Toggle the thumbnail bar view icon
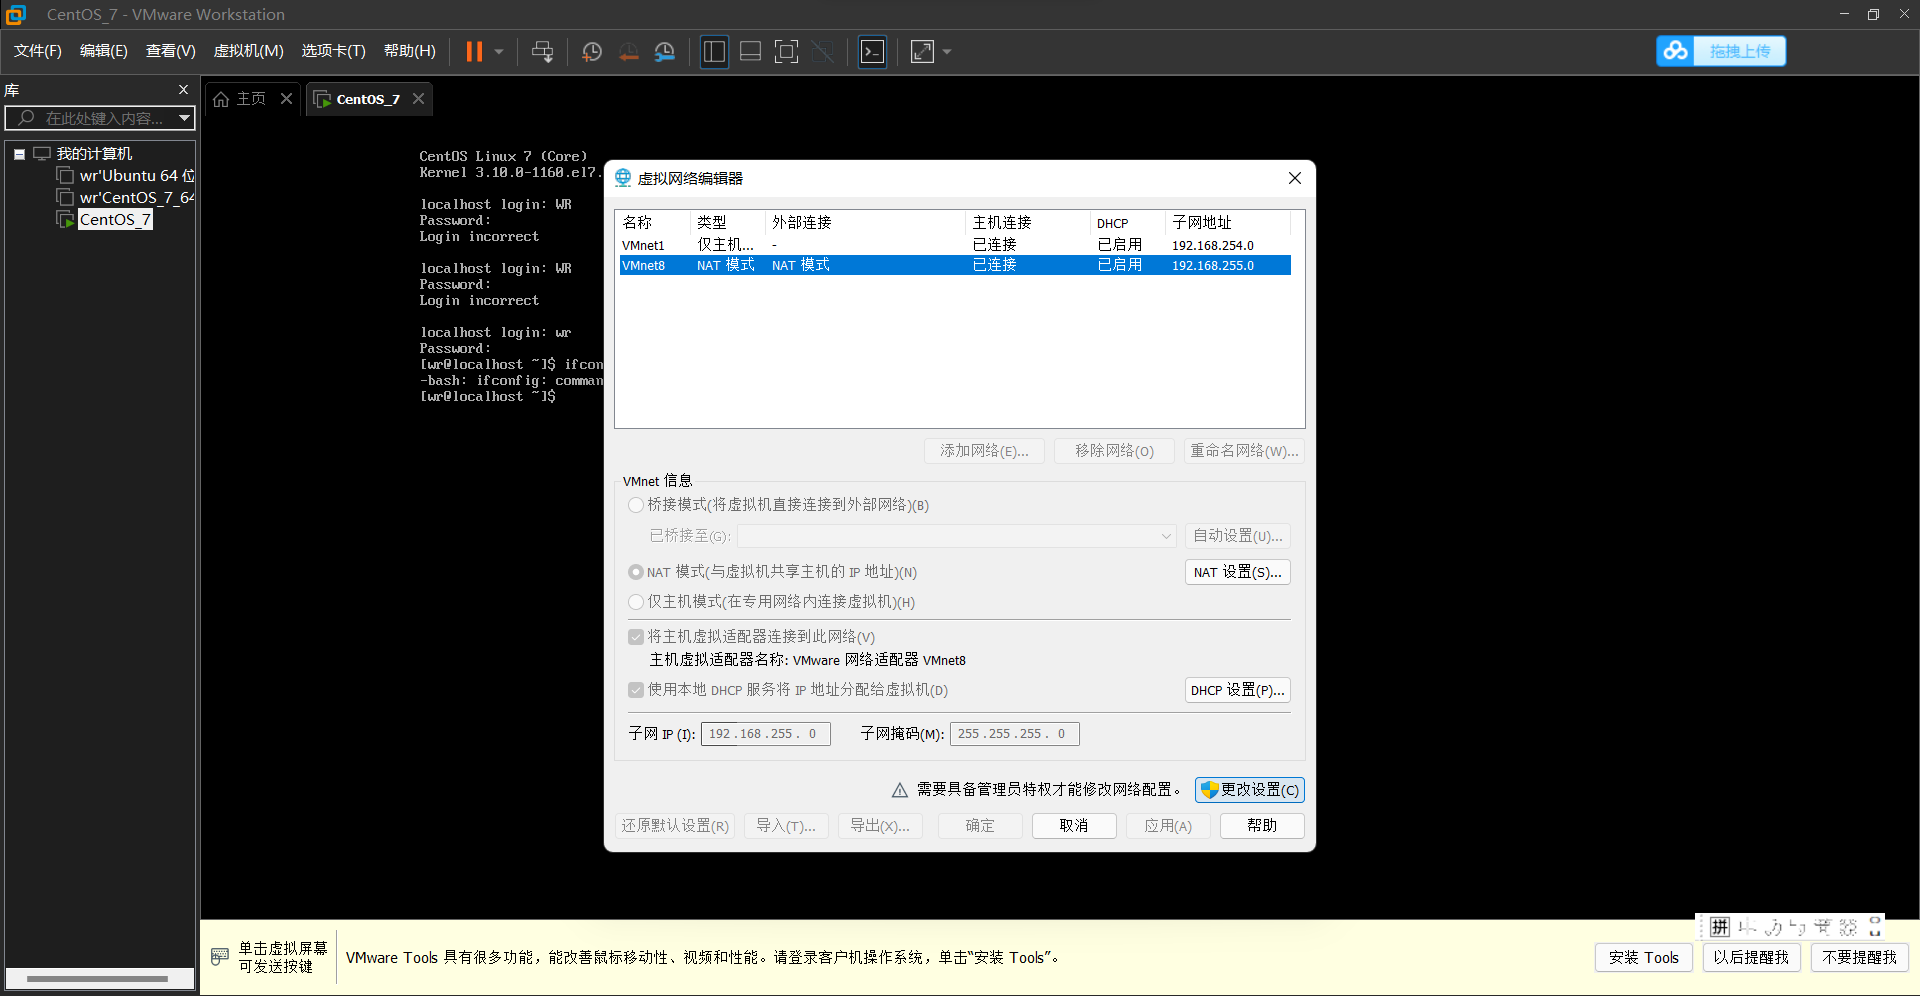 tap(750, 51)
